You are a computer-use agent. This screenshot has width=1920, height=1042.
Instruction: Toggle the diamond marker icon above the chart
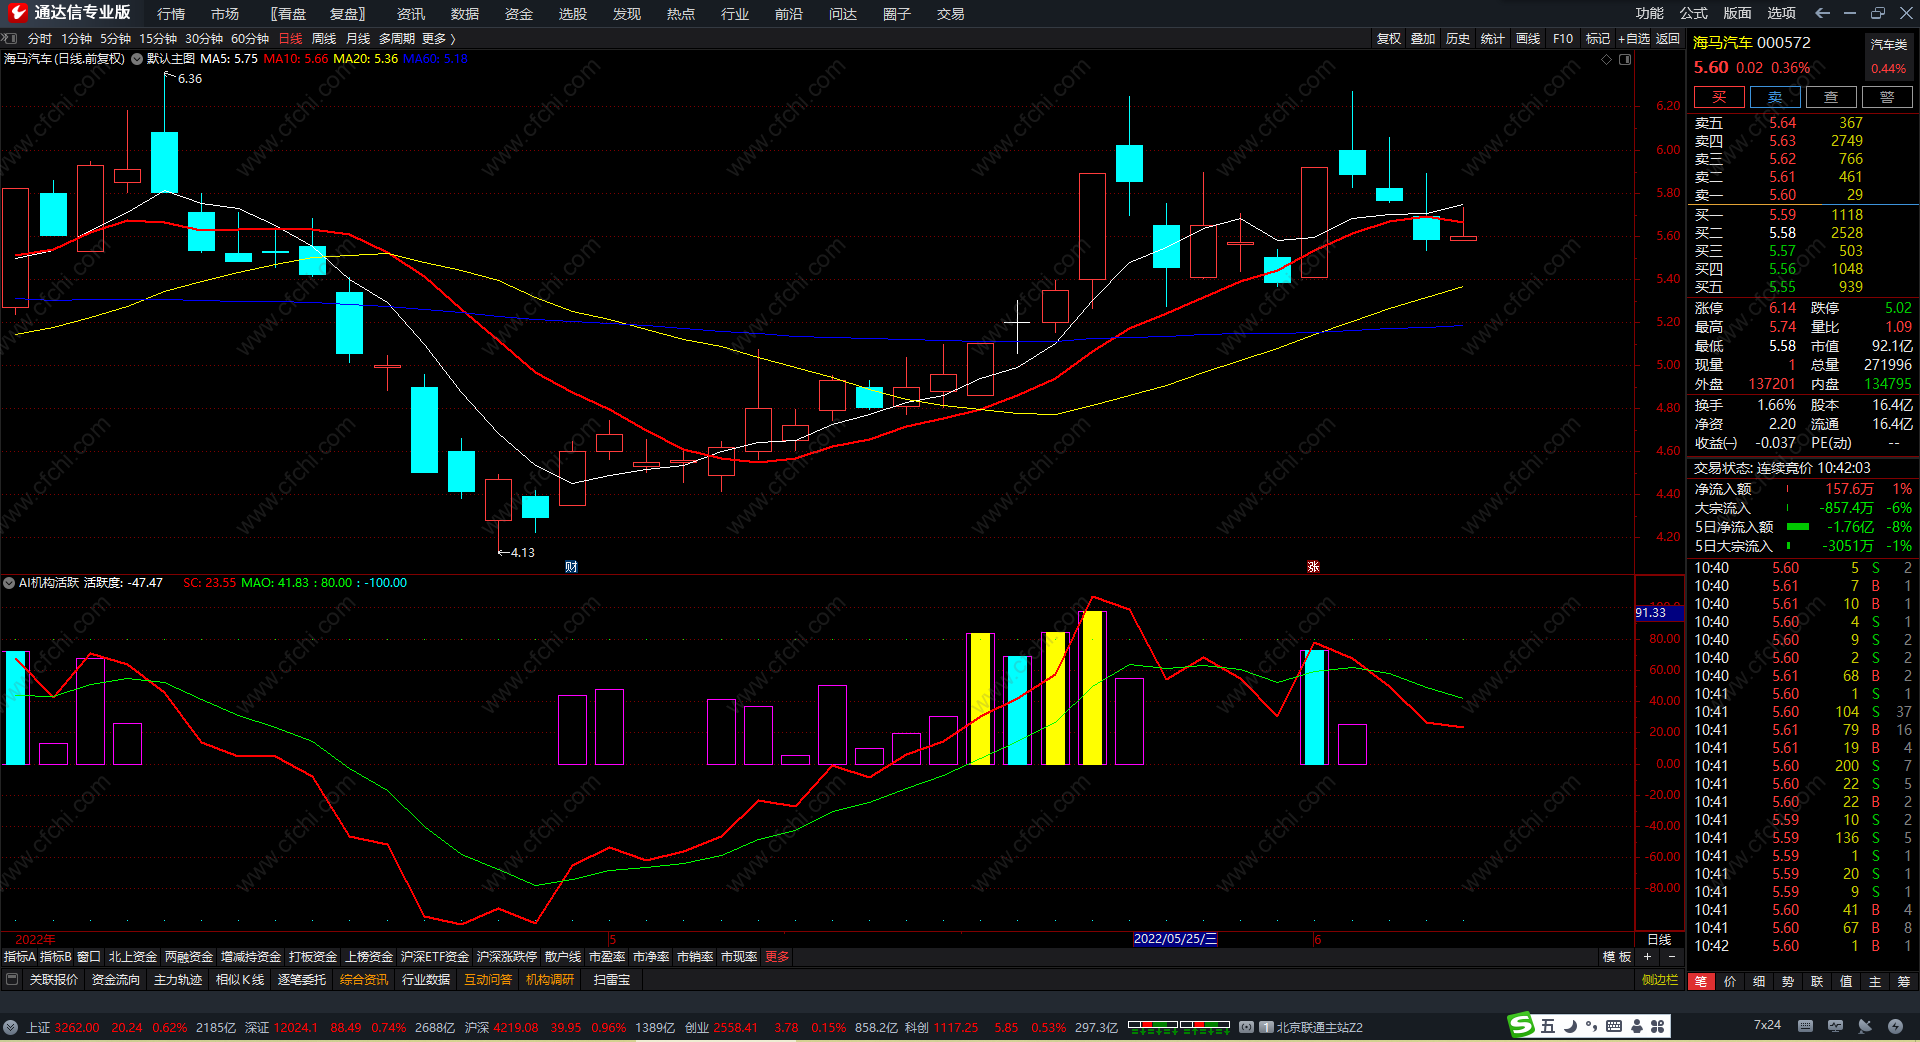pos(1607,59)
